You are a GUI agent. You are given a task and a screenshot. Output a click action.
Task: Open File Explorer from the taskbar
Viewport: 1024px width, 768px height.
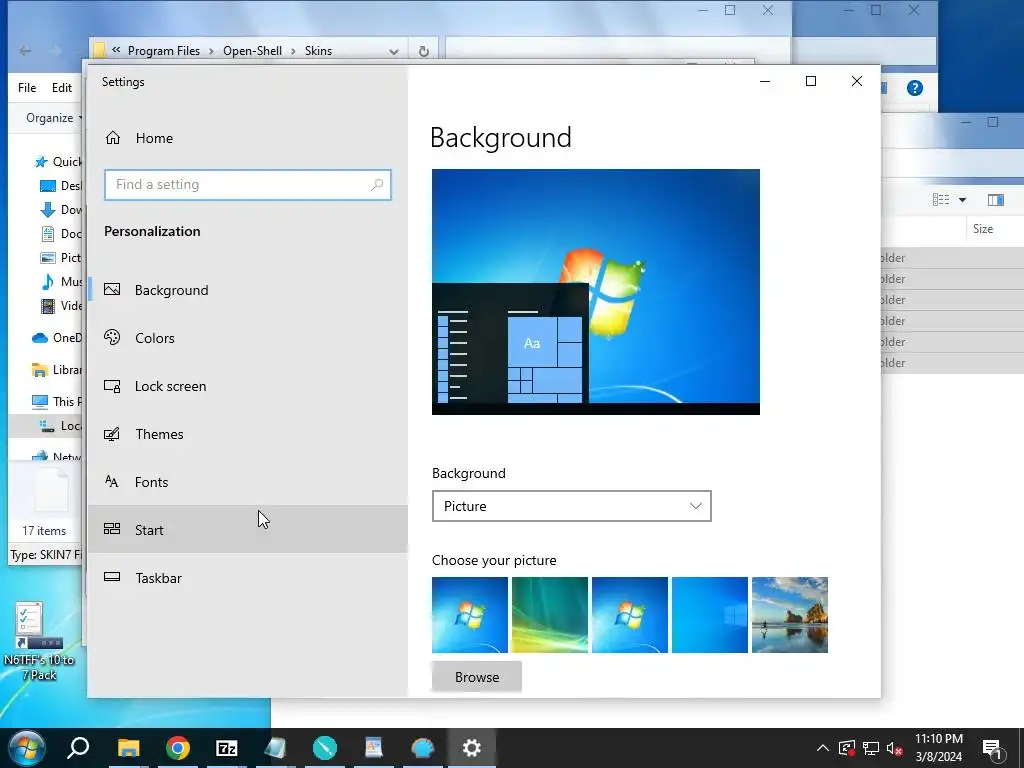click(129, 748)
